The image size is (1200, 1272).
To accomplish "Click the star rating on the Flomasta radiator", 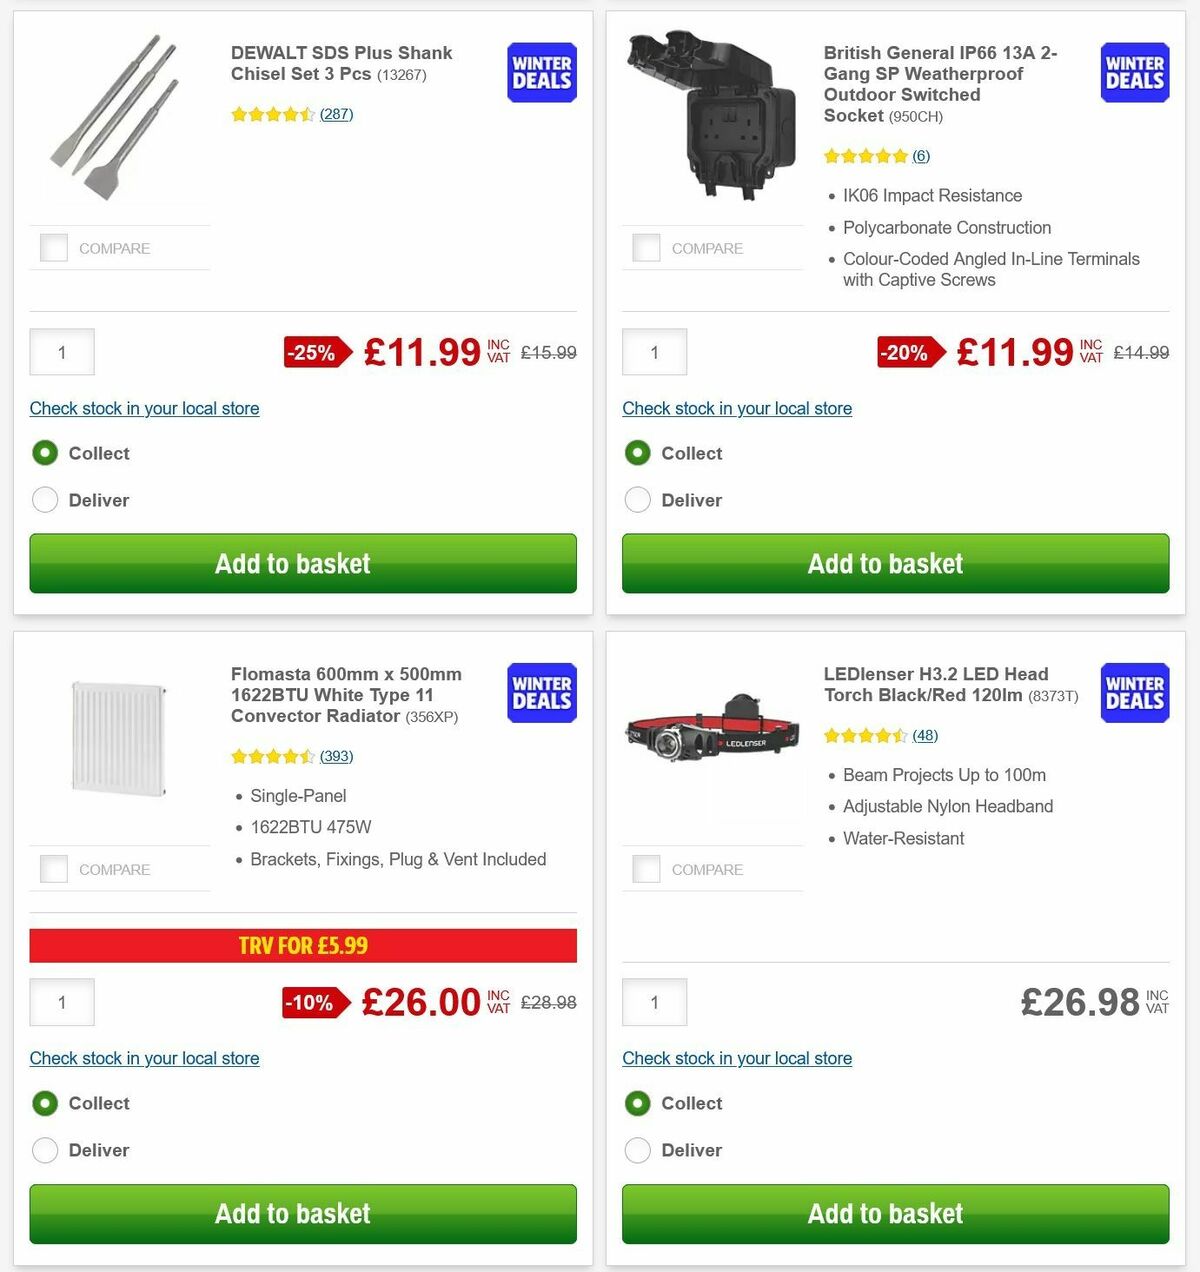I will coord(272,756).
